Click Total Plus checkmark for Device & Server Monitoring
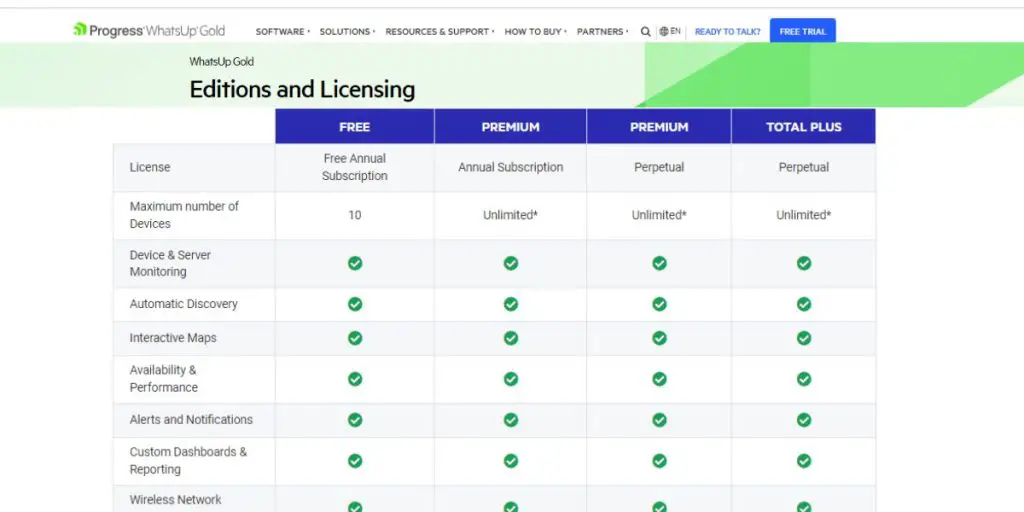The width and height of the screenshot is (1024, 512). point(804,263)
